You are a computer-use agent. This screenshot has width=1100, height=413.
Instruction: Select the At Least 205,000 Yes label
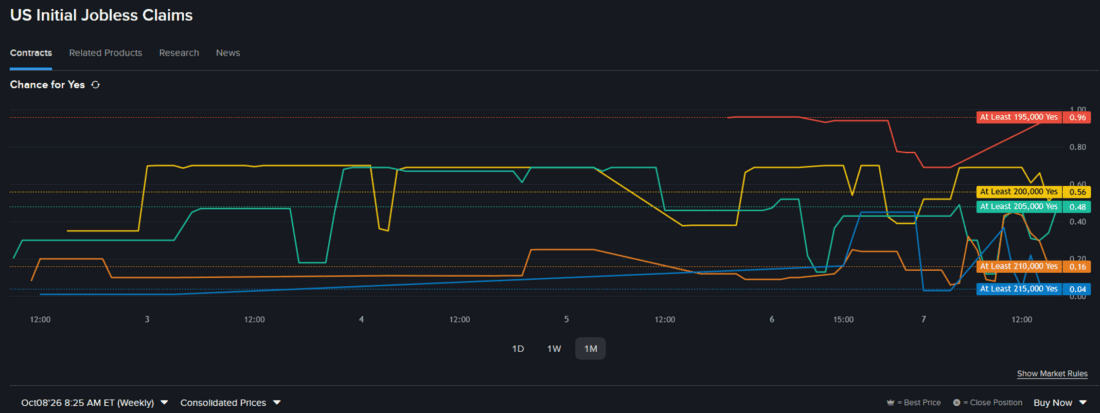(1018, 206)
